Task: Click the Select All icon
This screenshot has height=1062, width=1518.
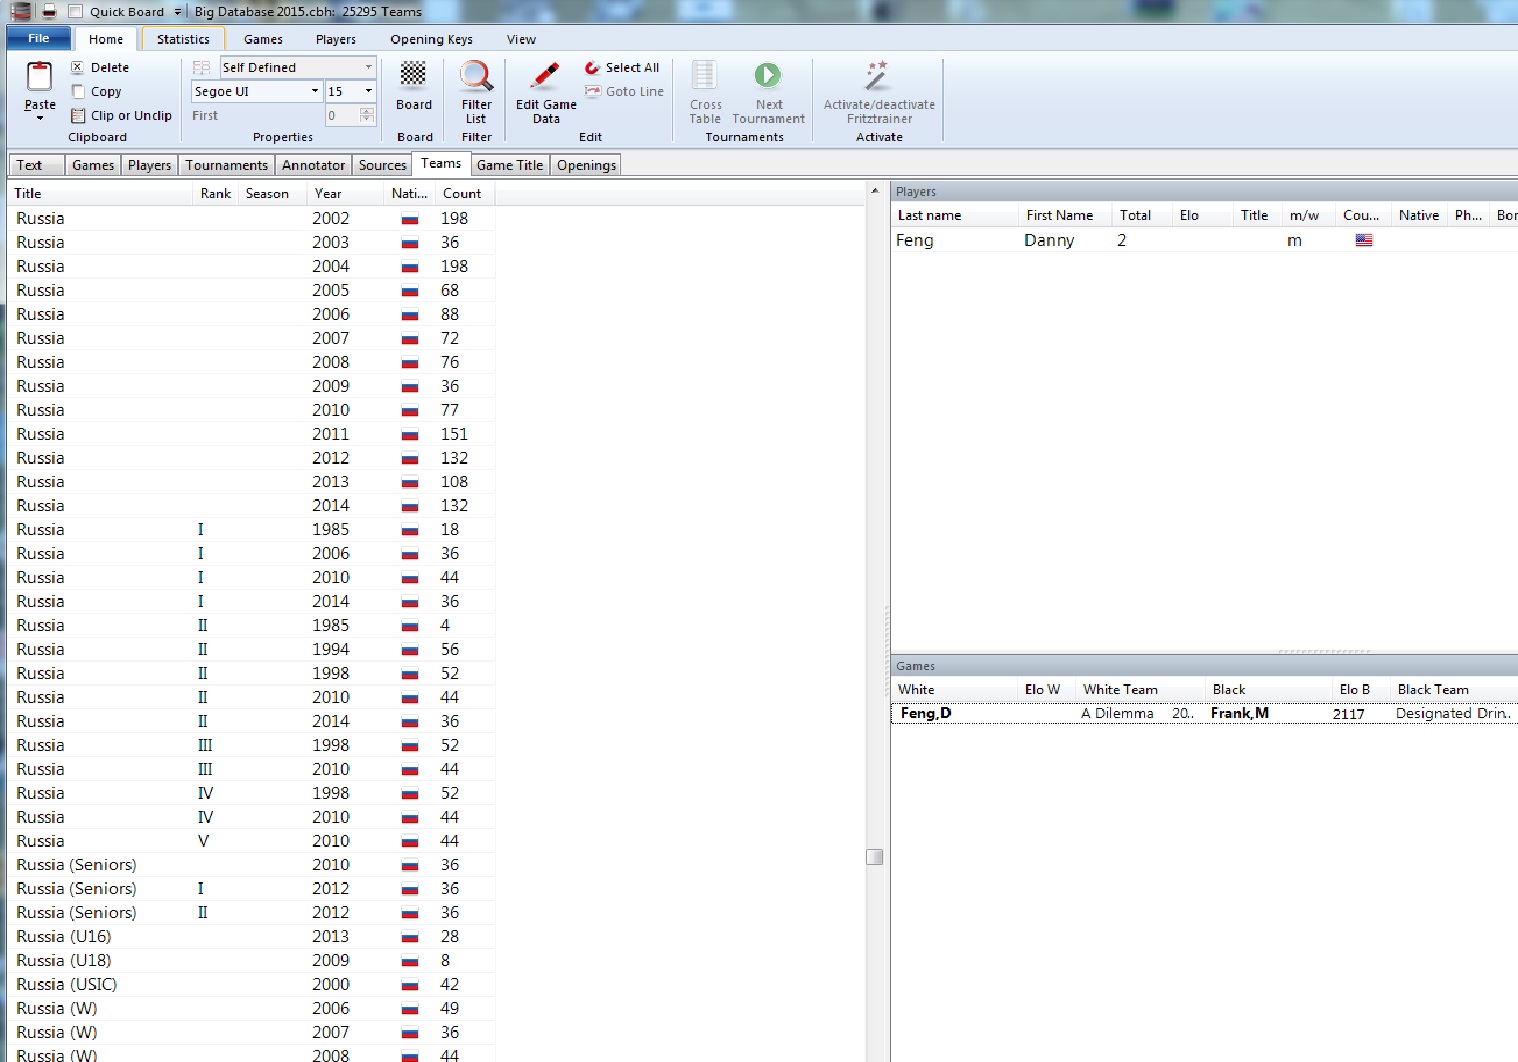Action: click(x=593, y=67)
